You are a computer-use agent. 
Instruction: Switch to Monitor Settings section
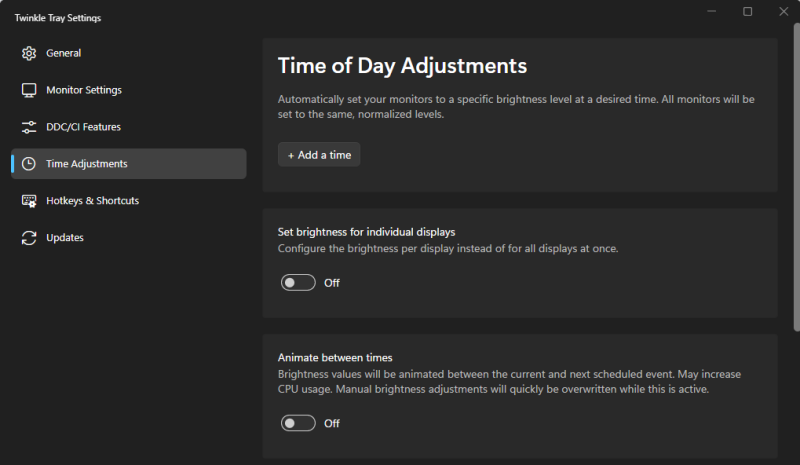[84, 90]
